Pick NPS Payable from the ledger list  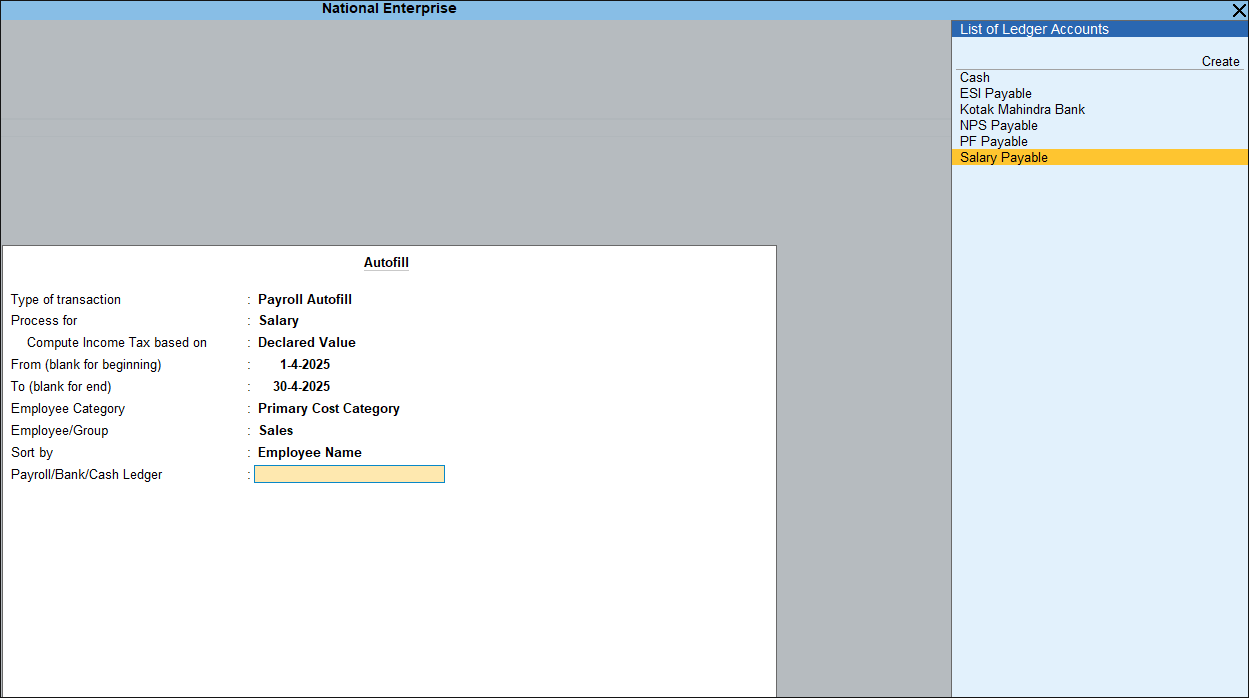(998, 126)
